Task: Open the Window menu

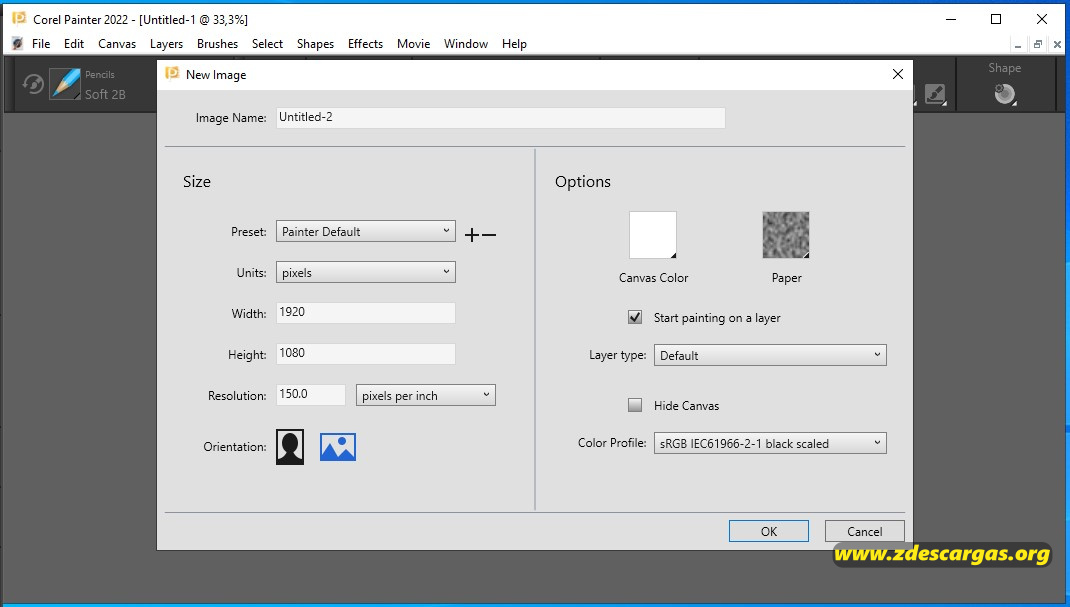Action: tap(466, 44)
